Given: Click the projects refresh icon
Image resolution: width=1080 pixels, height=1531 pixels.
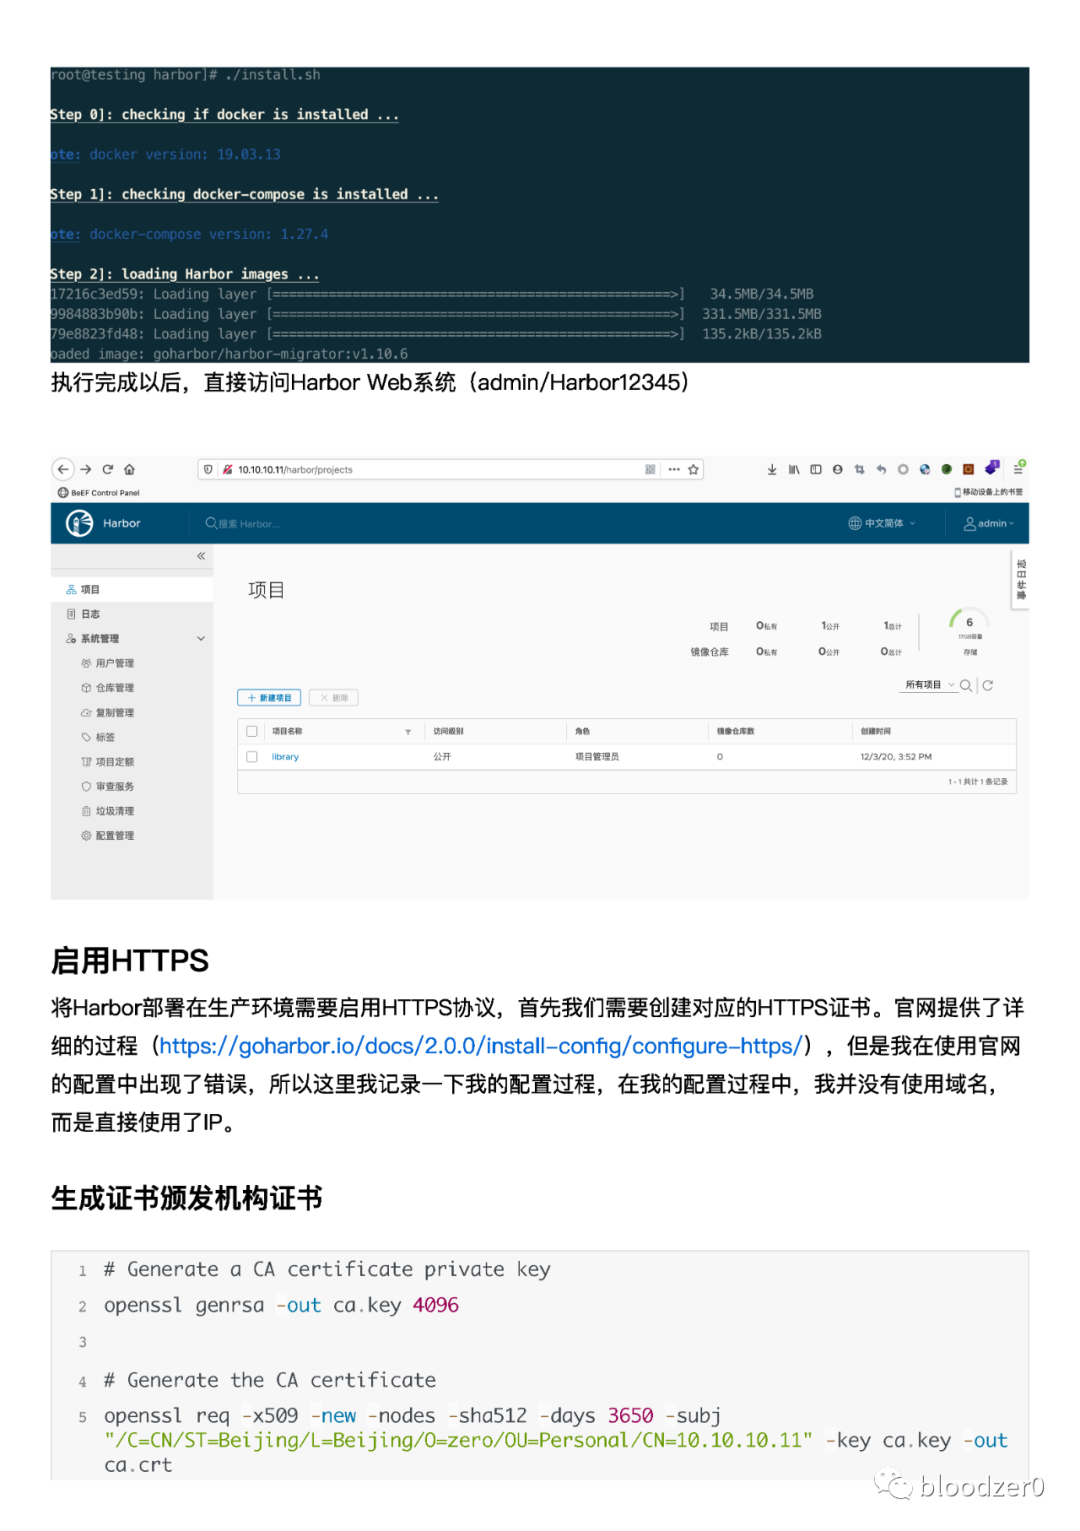Looking at the screenshot, I should pyautogui.click(x=988, y=685).
